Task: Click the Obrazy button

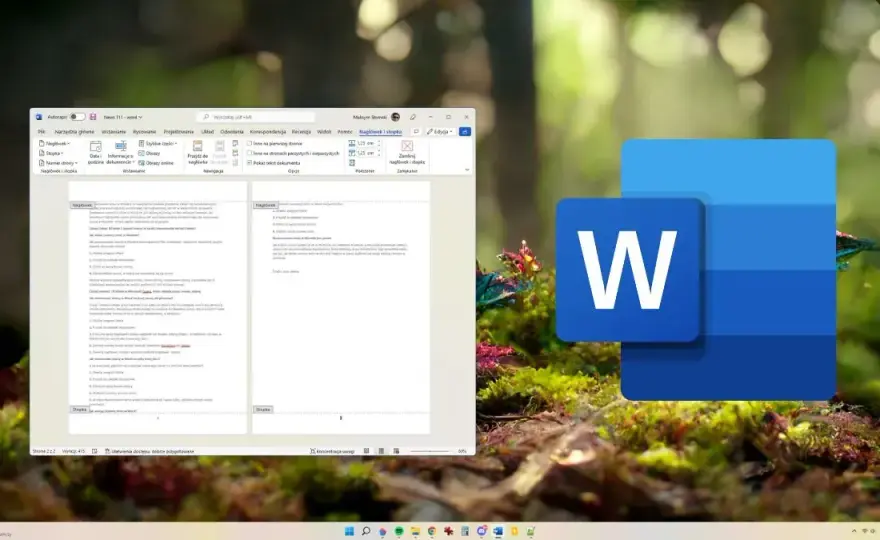Action: 149,153
